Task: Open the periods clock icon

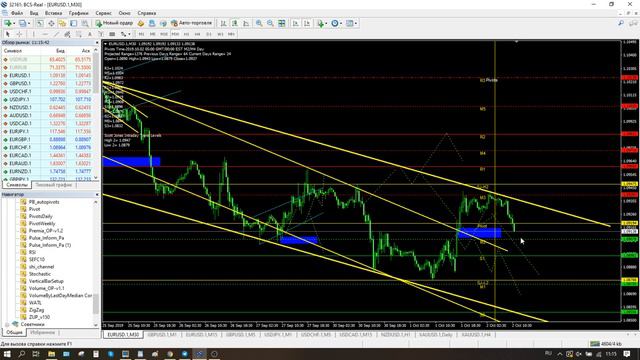Action: [x=335, y=23]
